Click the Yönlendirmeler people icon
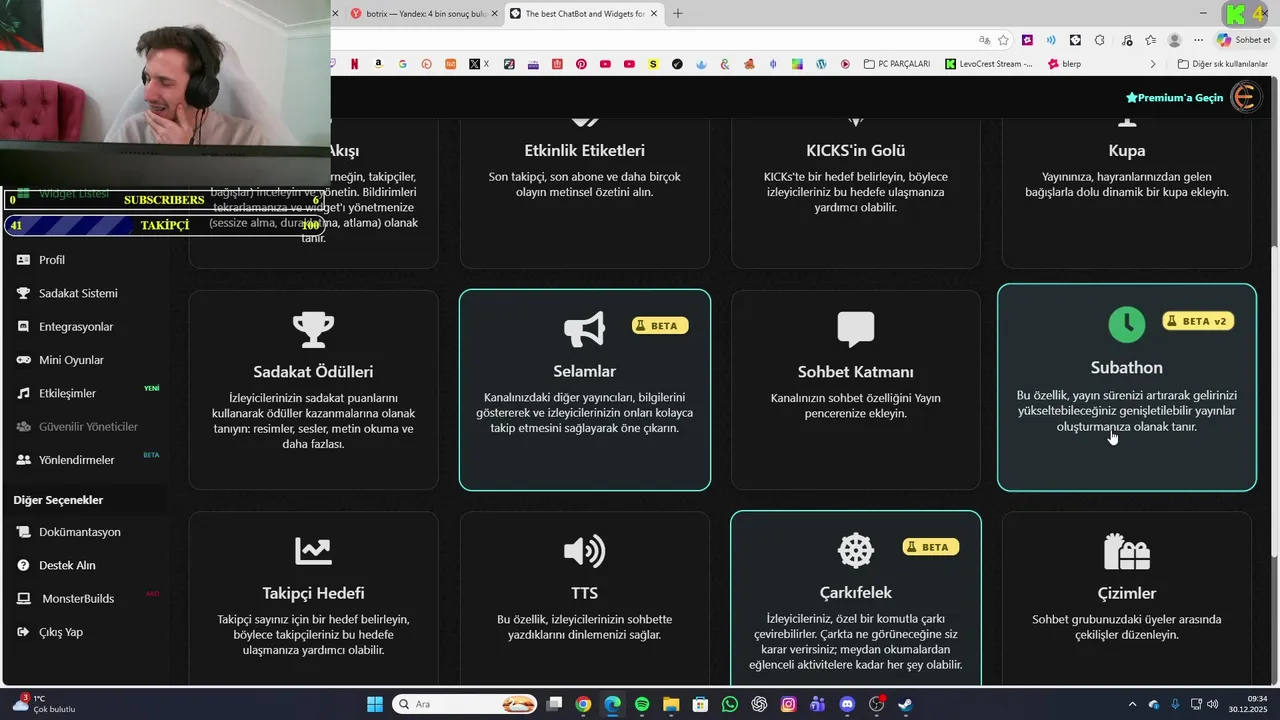Image resolution: width=1280 pixels, height=720 pixels. (x=24, y=460)
